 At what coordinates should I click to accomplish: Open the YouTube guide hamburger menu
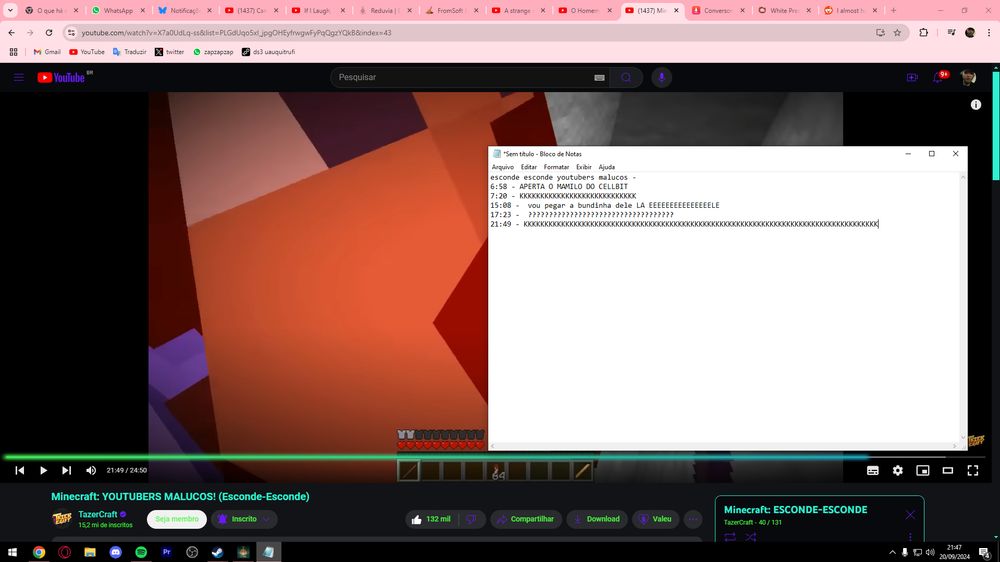click(x=18, y=77)
